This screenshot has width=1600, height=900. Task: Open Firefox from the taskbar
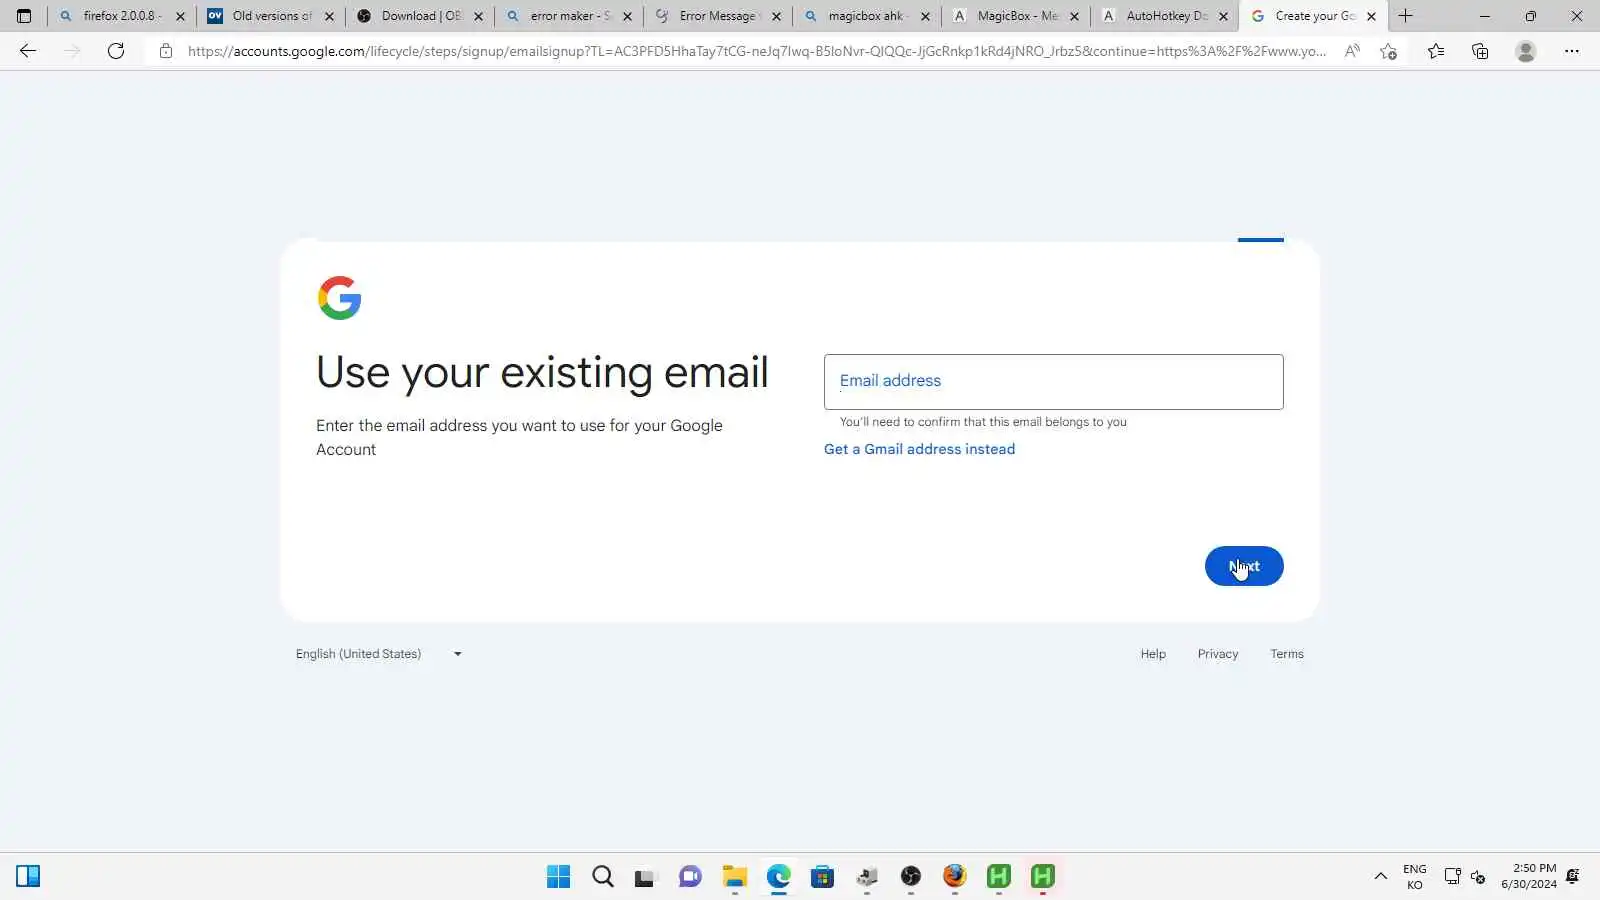(954, 877)
